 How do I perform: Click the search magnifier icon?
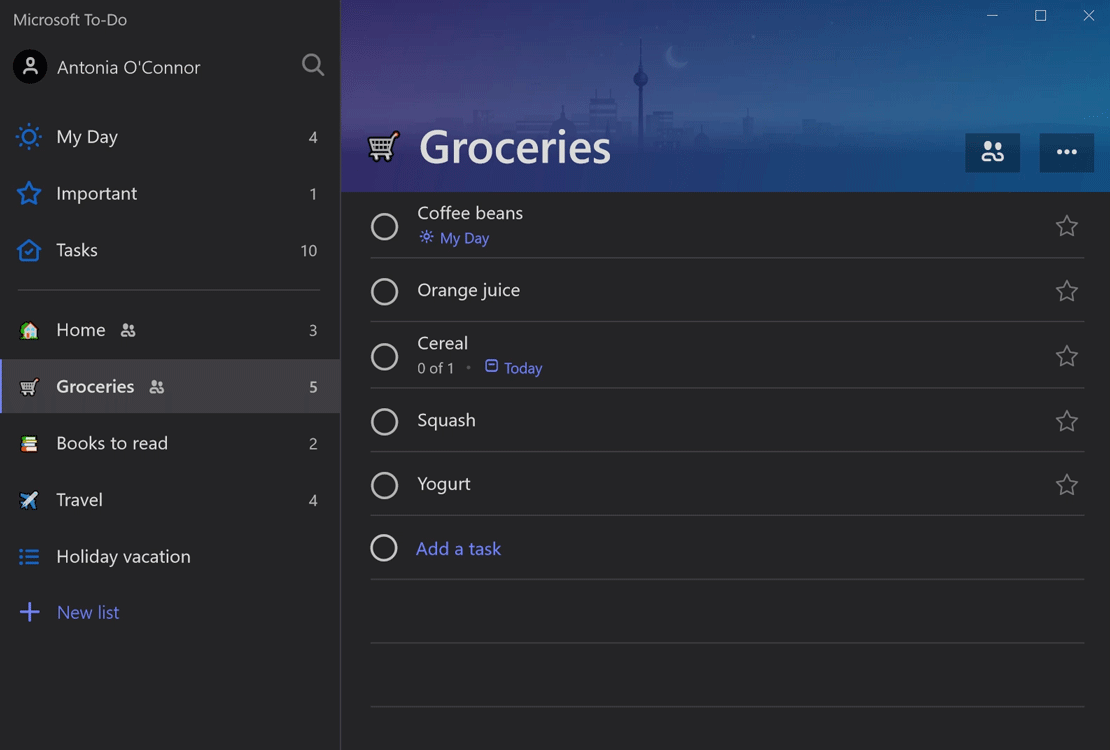coord(313,66)
